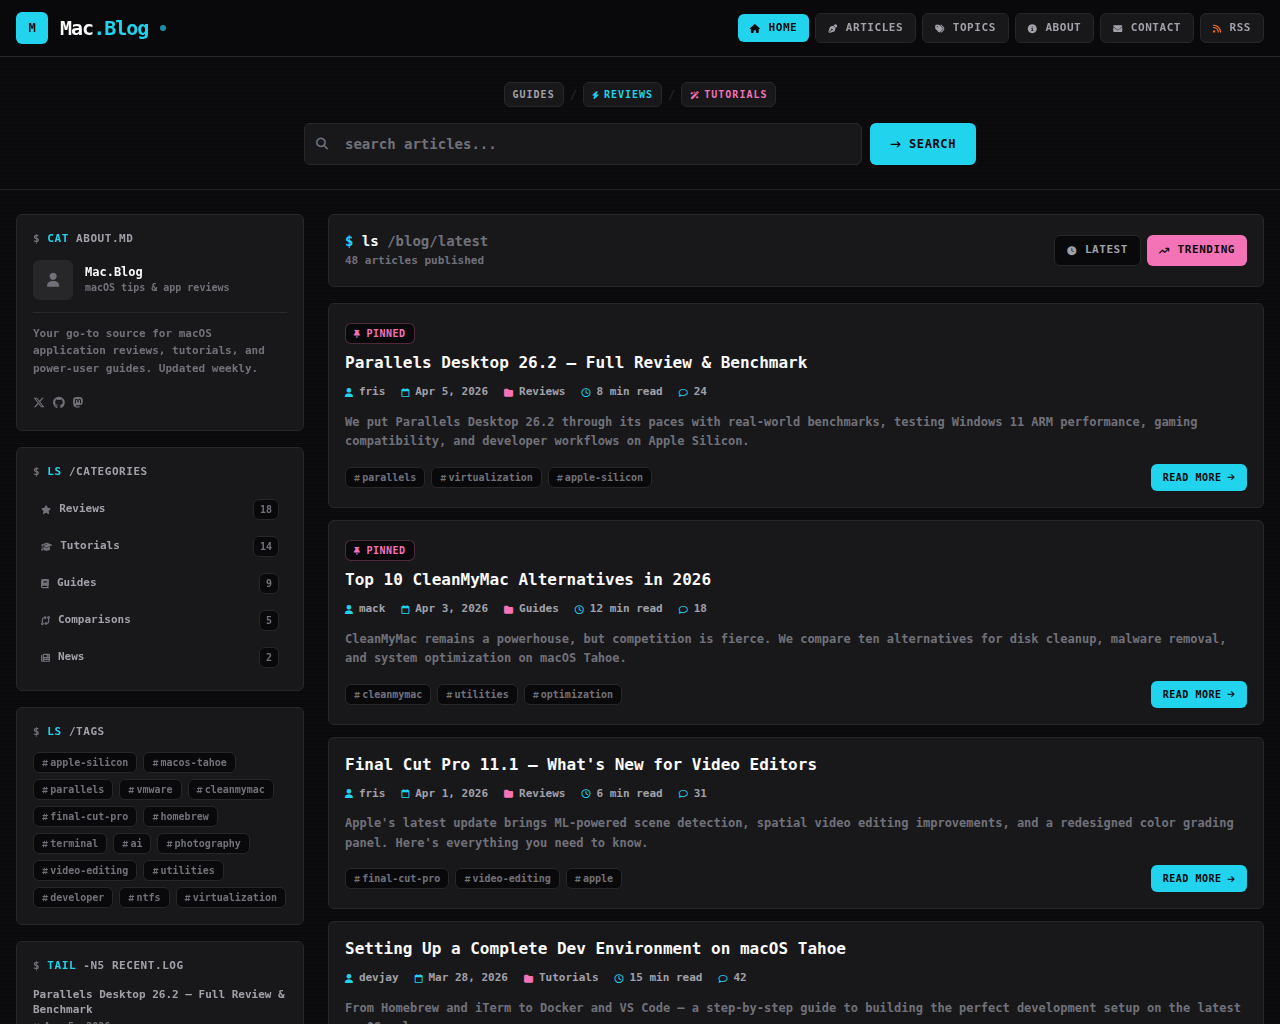Click the comment count on Final Cut article

coord(692,793)
